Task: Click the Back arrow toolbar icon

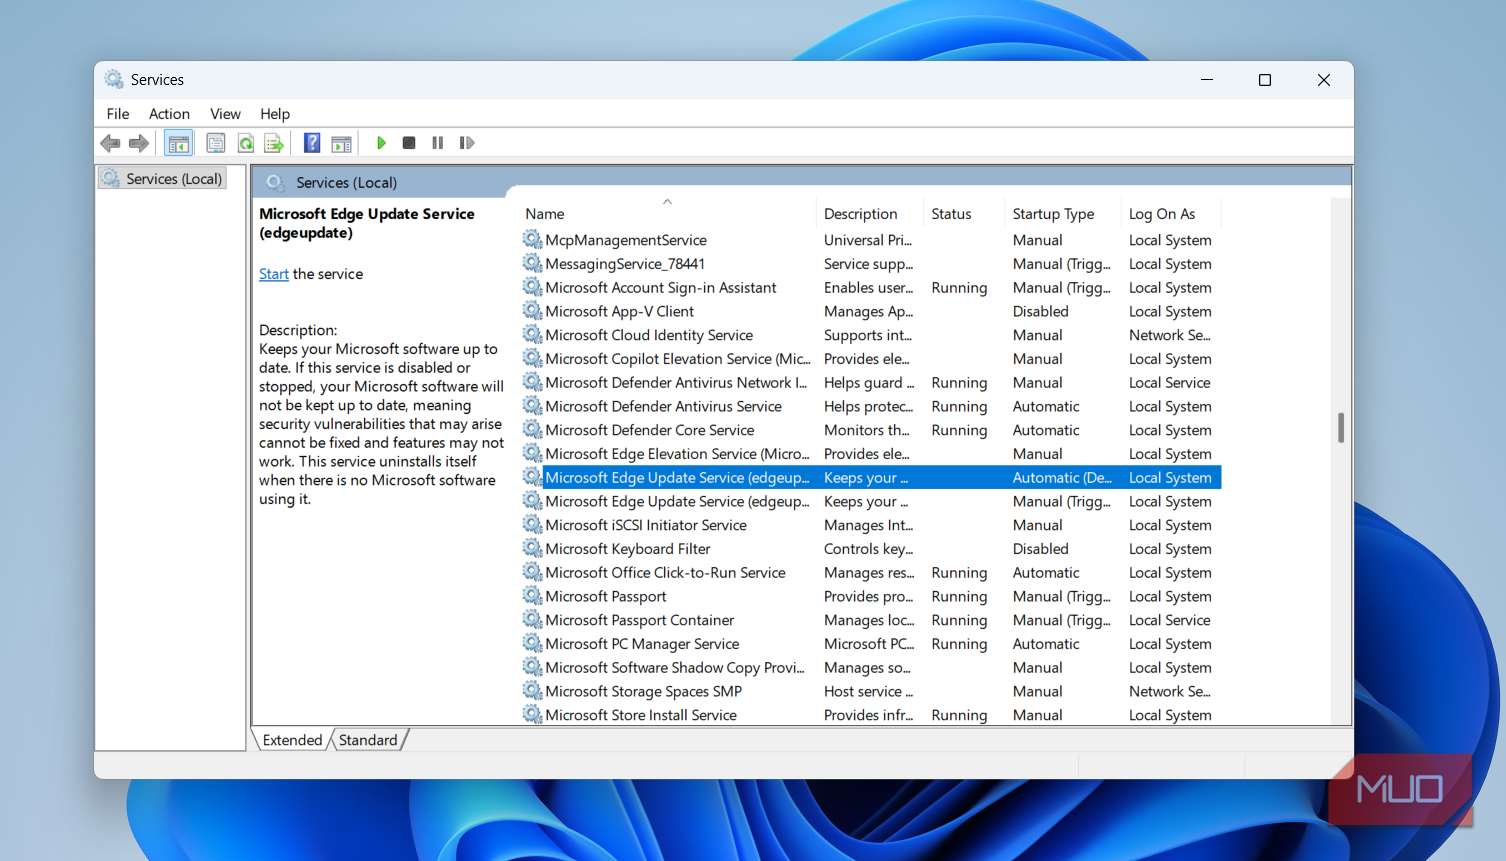Action: click(x=110, y=143)
